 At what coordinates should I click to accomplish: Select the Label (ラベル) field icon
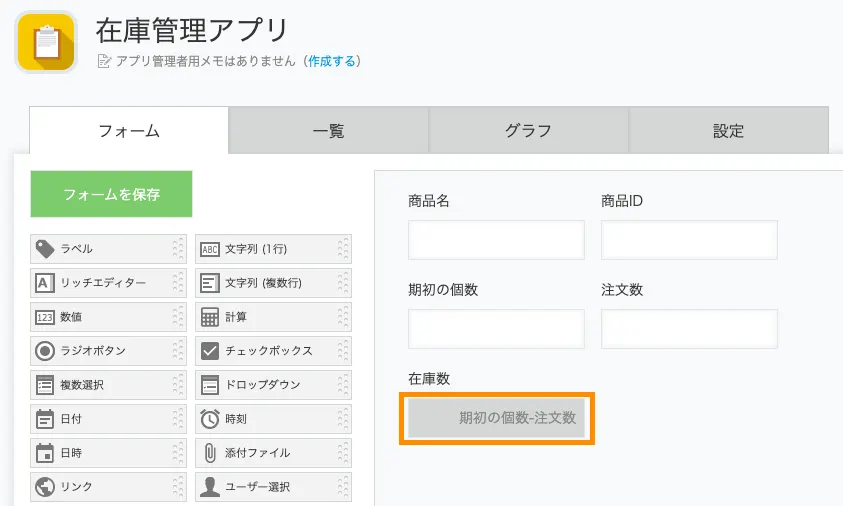44,249
